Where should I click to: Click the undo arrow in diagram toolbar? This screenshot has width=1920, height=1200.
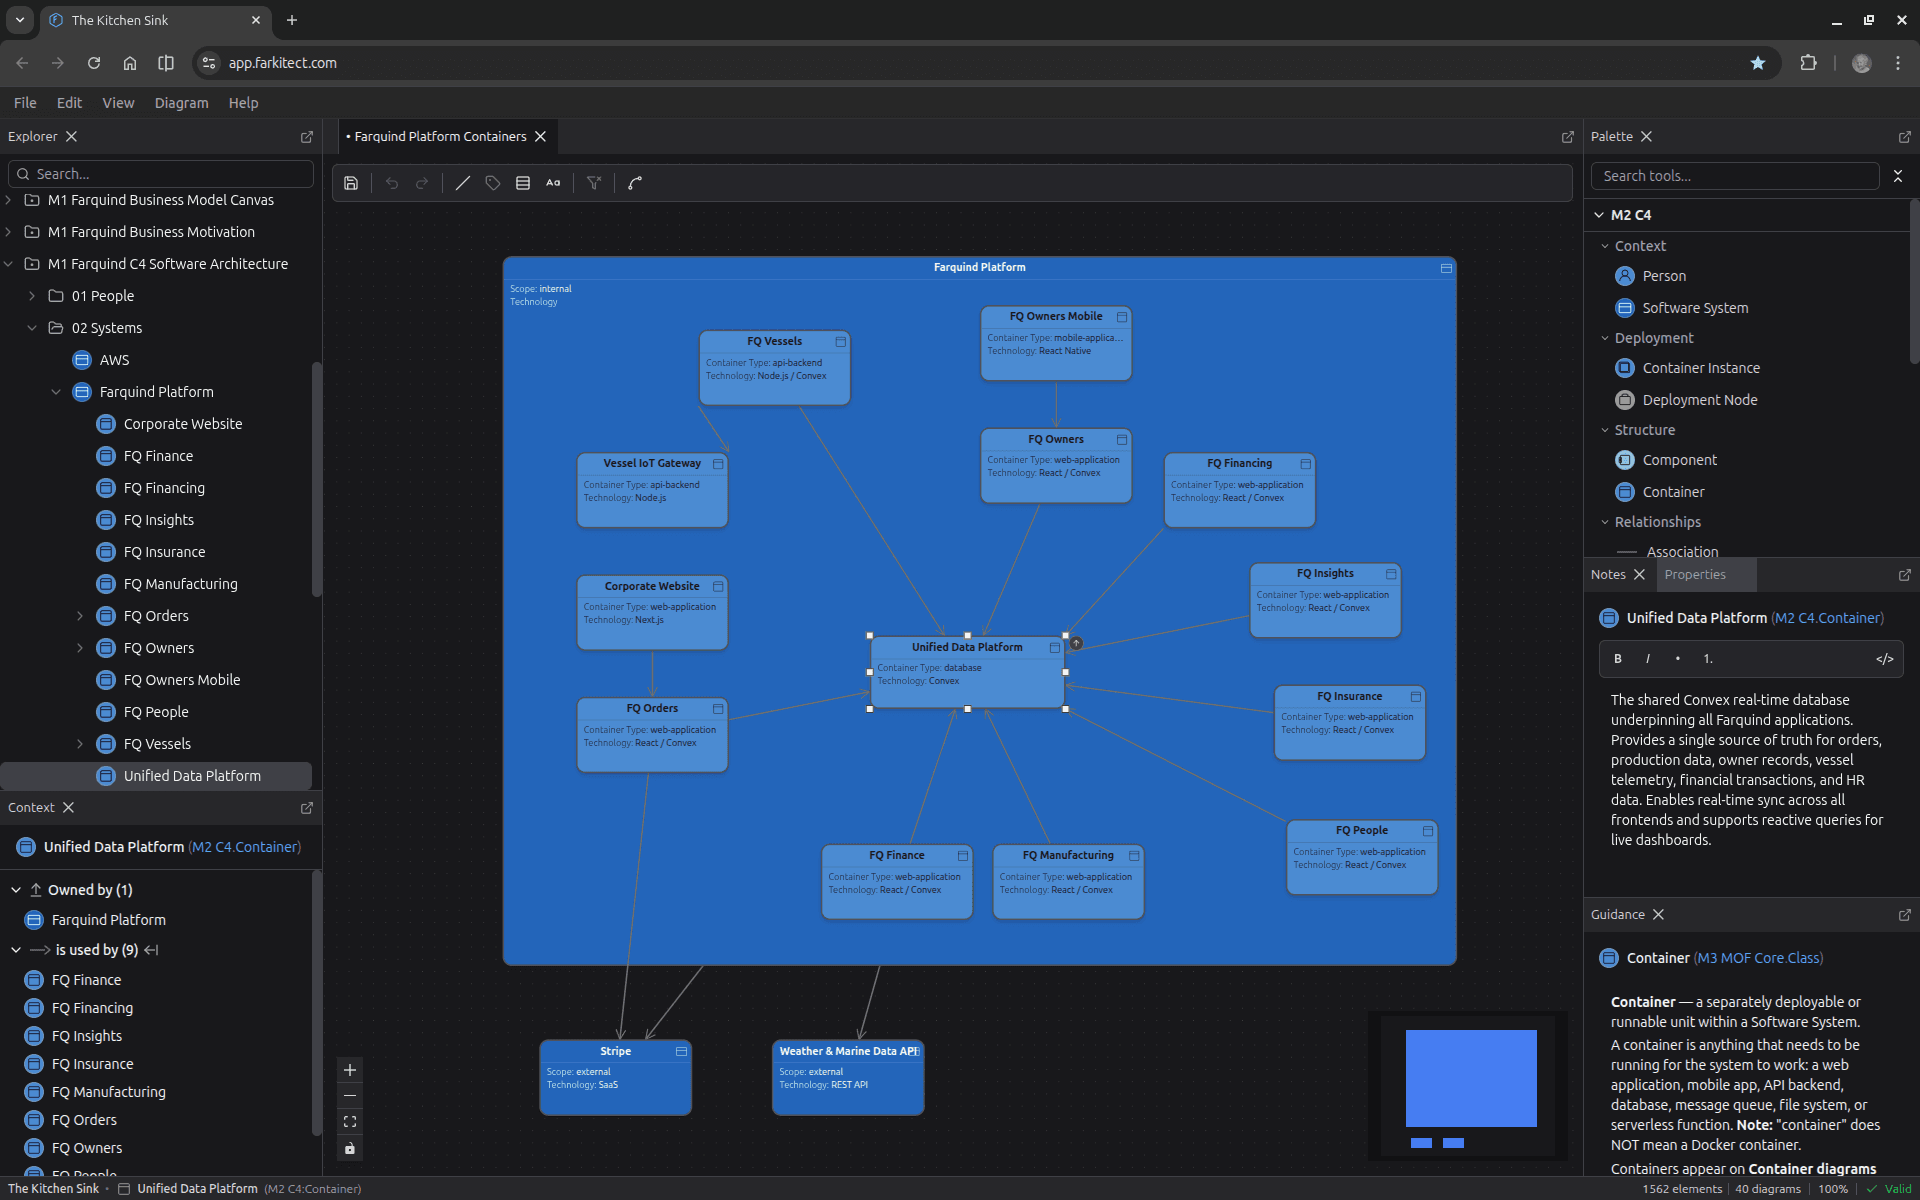(x=392, y=183)
